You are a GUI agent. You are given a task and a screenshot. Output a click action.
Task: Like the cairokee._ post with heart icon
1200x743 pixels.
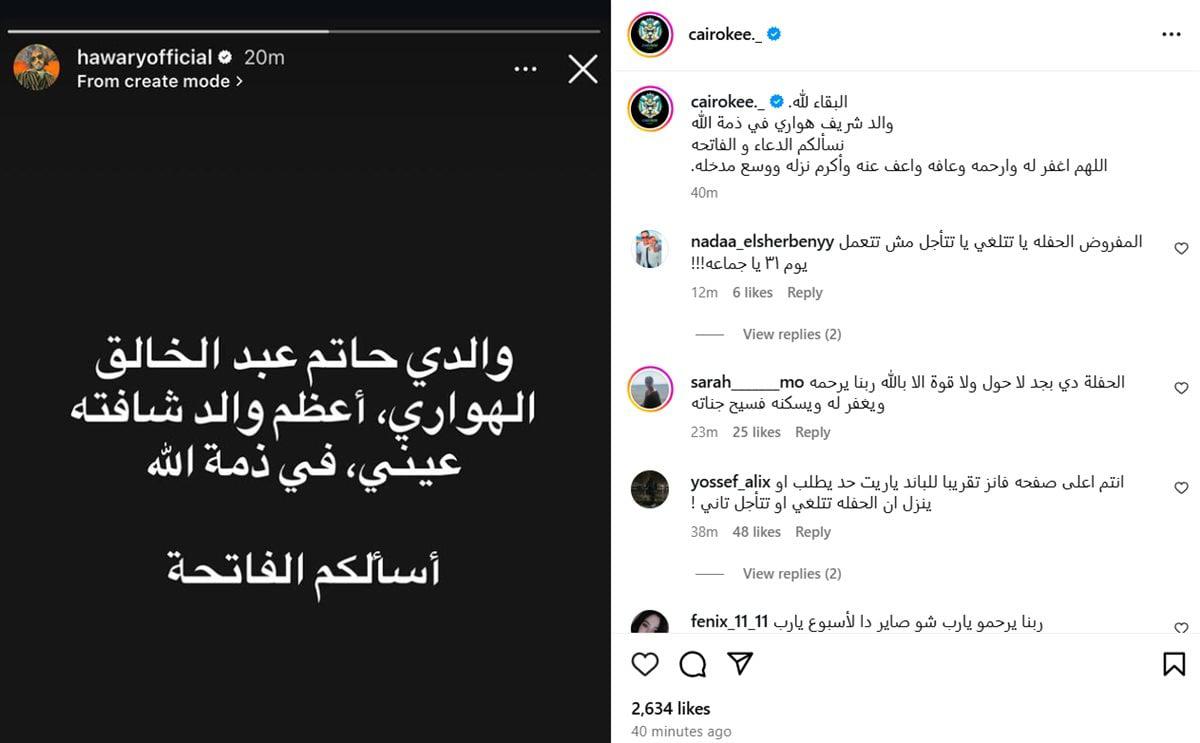[x=646, y=664]
